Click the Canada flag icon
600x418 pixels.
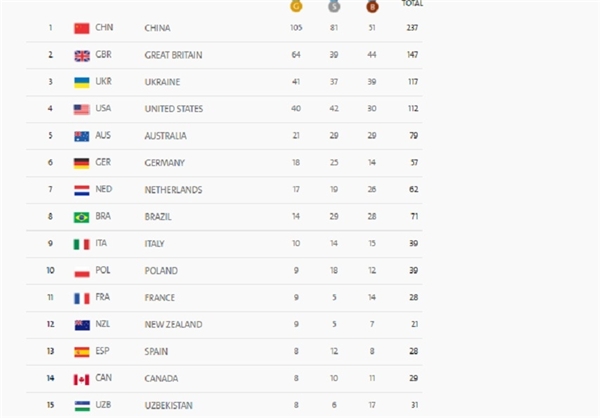pyautogui.click(x=82, y=379)
